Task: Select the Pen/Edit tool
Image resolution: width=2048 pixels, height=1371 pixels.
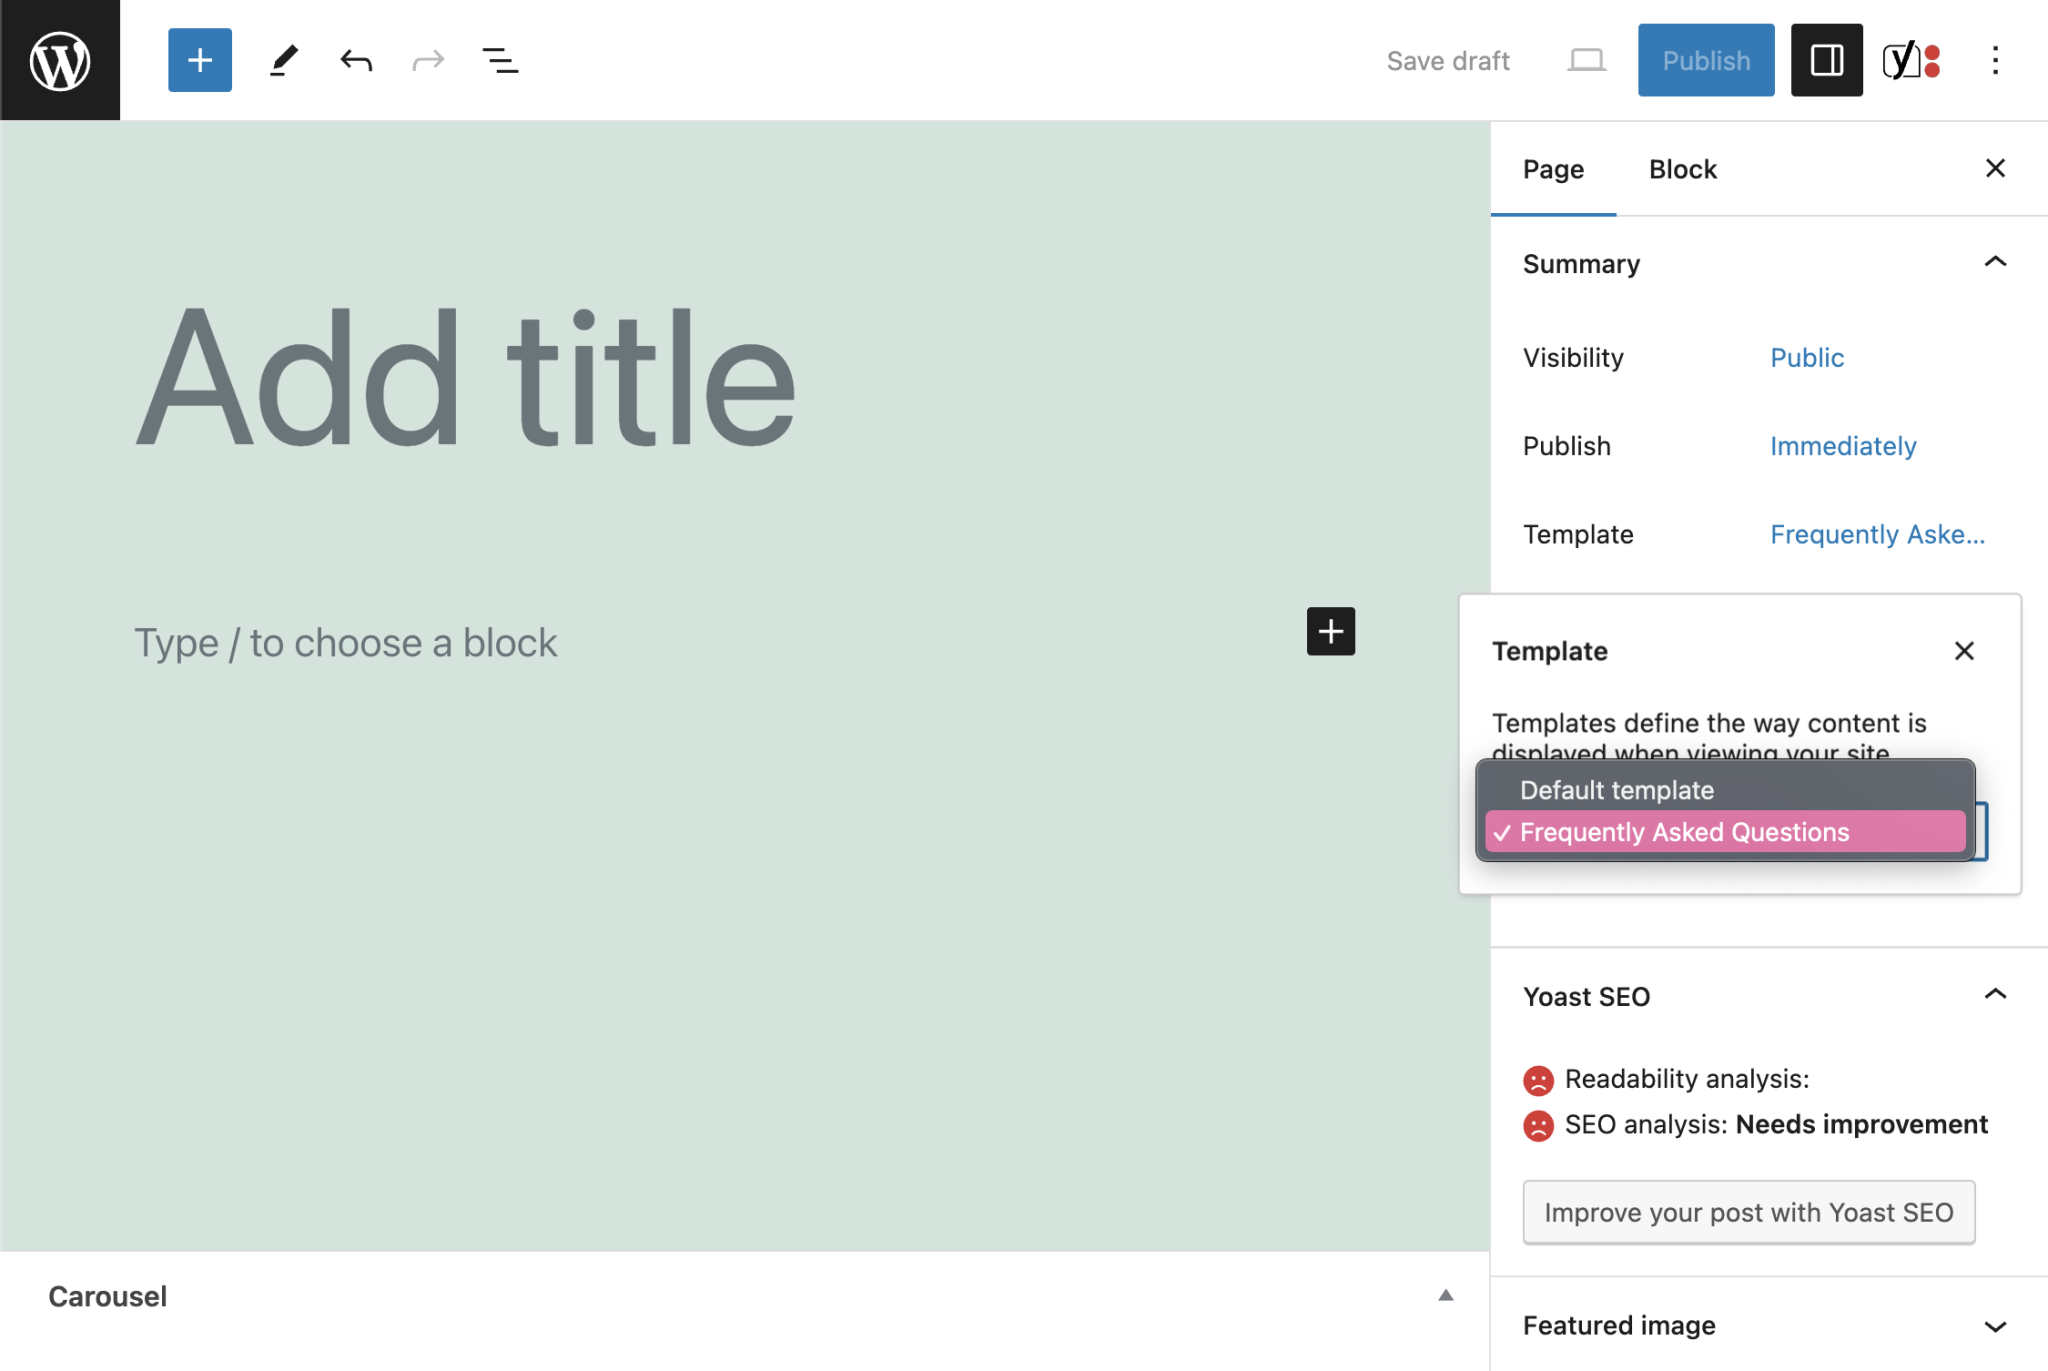Action: 280,60
